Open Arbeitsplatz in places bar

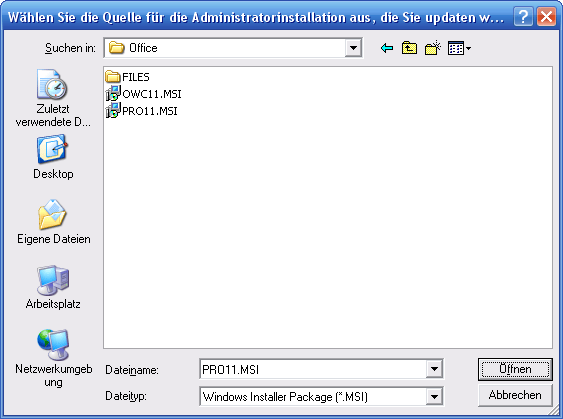coord(53,287)
